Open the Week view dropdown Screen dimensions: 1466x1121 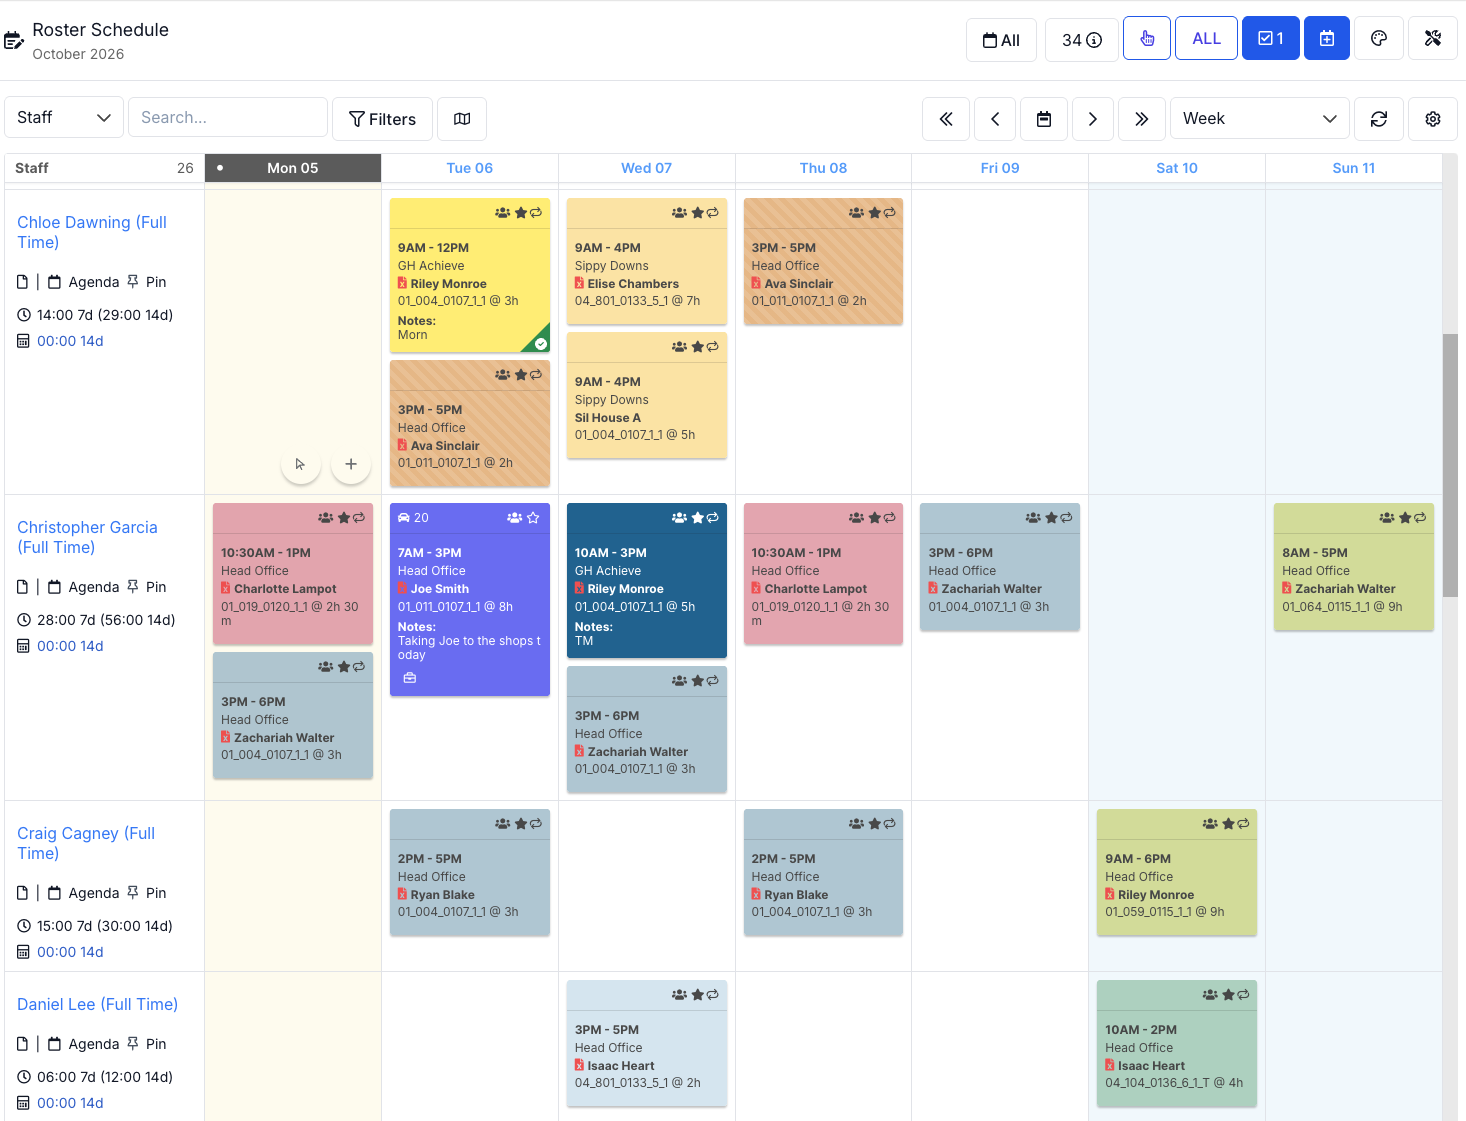coord(1260,119)
